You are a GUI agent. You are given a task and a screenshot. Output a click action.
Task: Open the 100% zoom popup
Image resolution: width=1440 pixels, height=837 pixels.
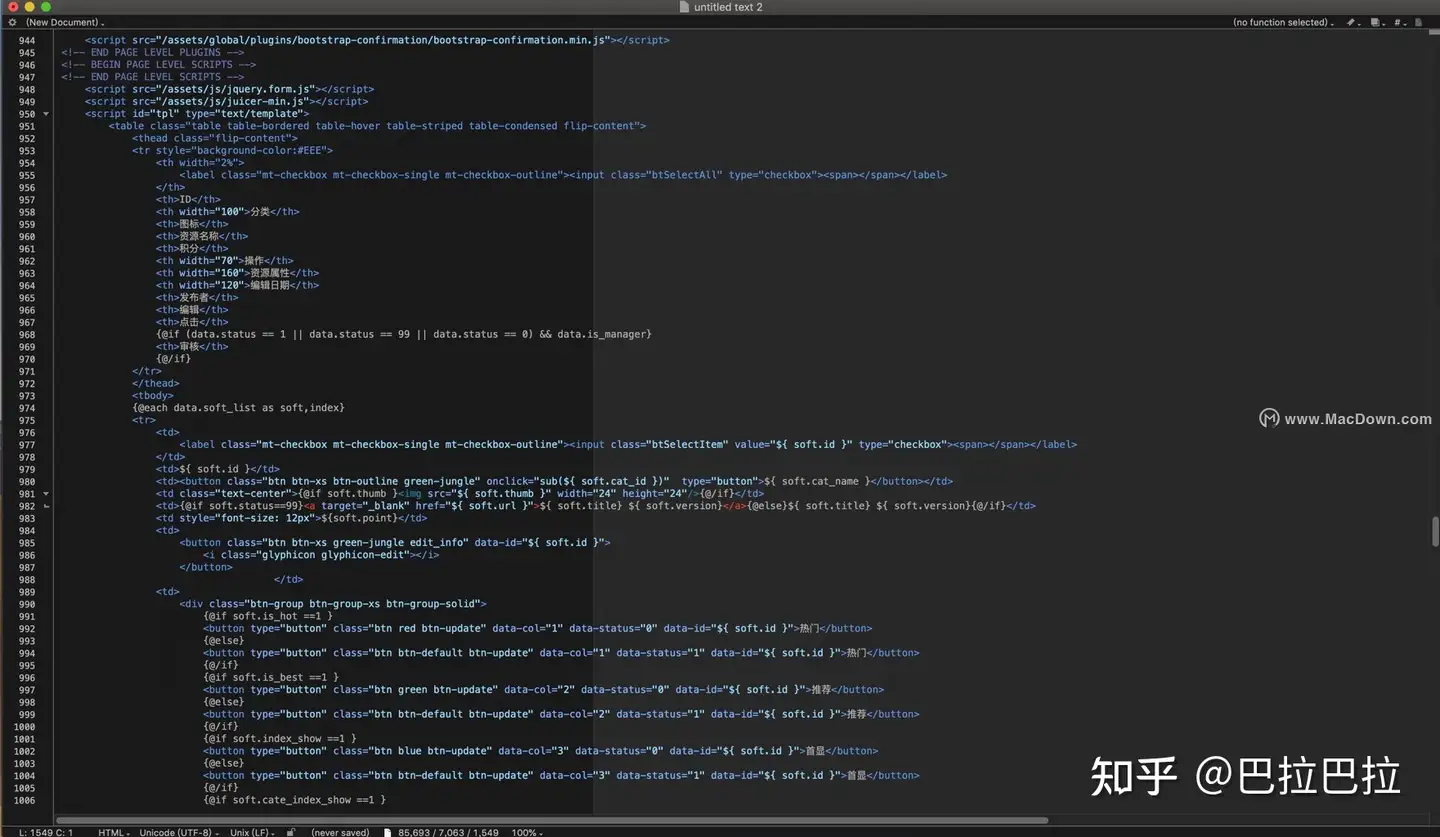[526, 832]
